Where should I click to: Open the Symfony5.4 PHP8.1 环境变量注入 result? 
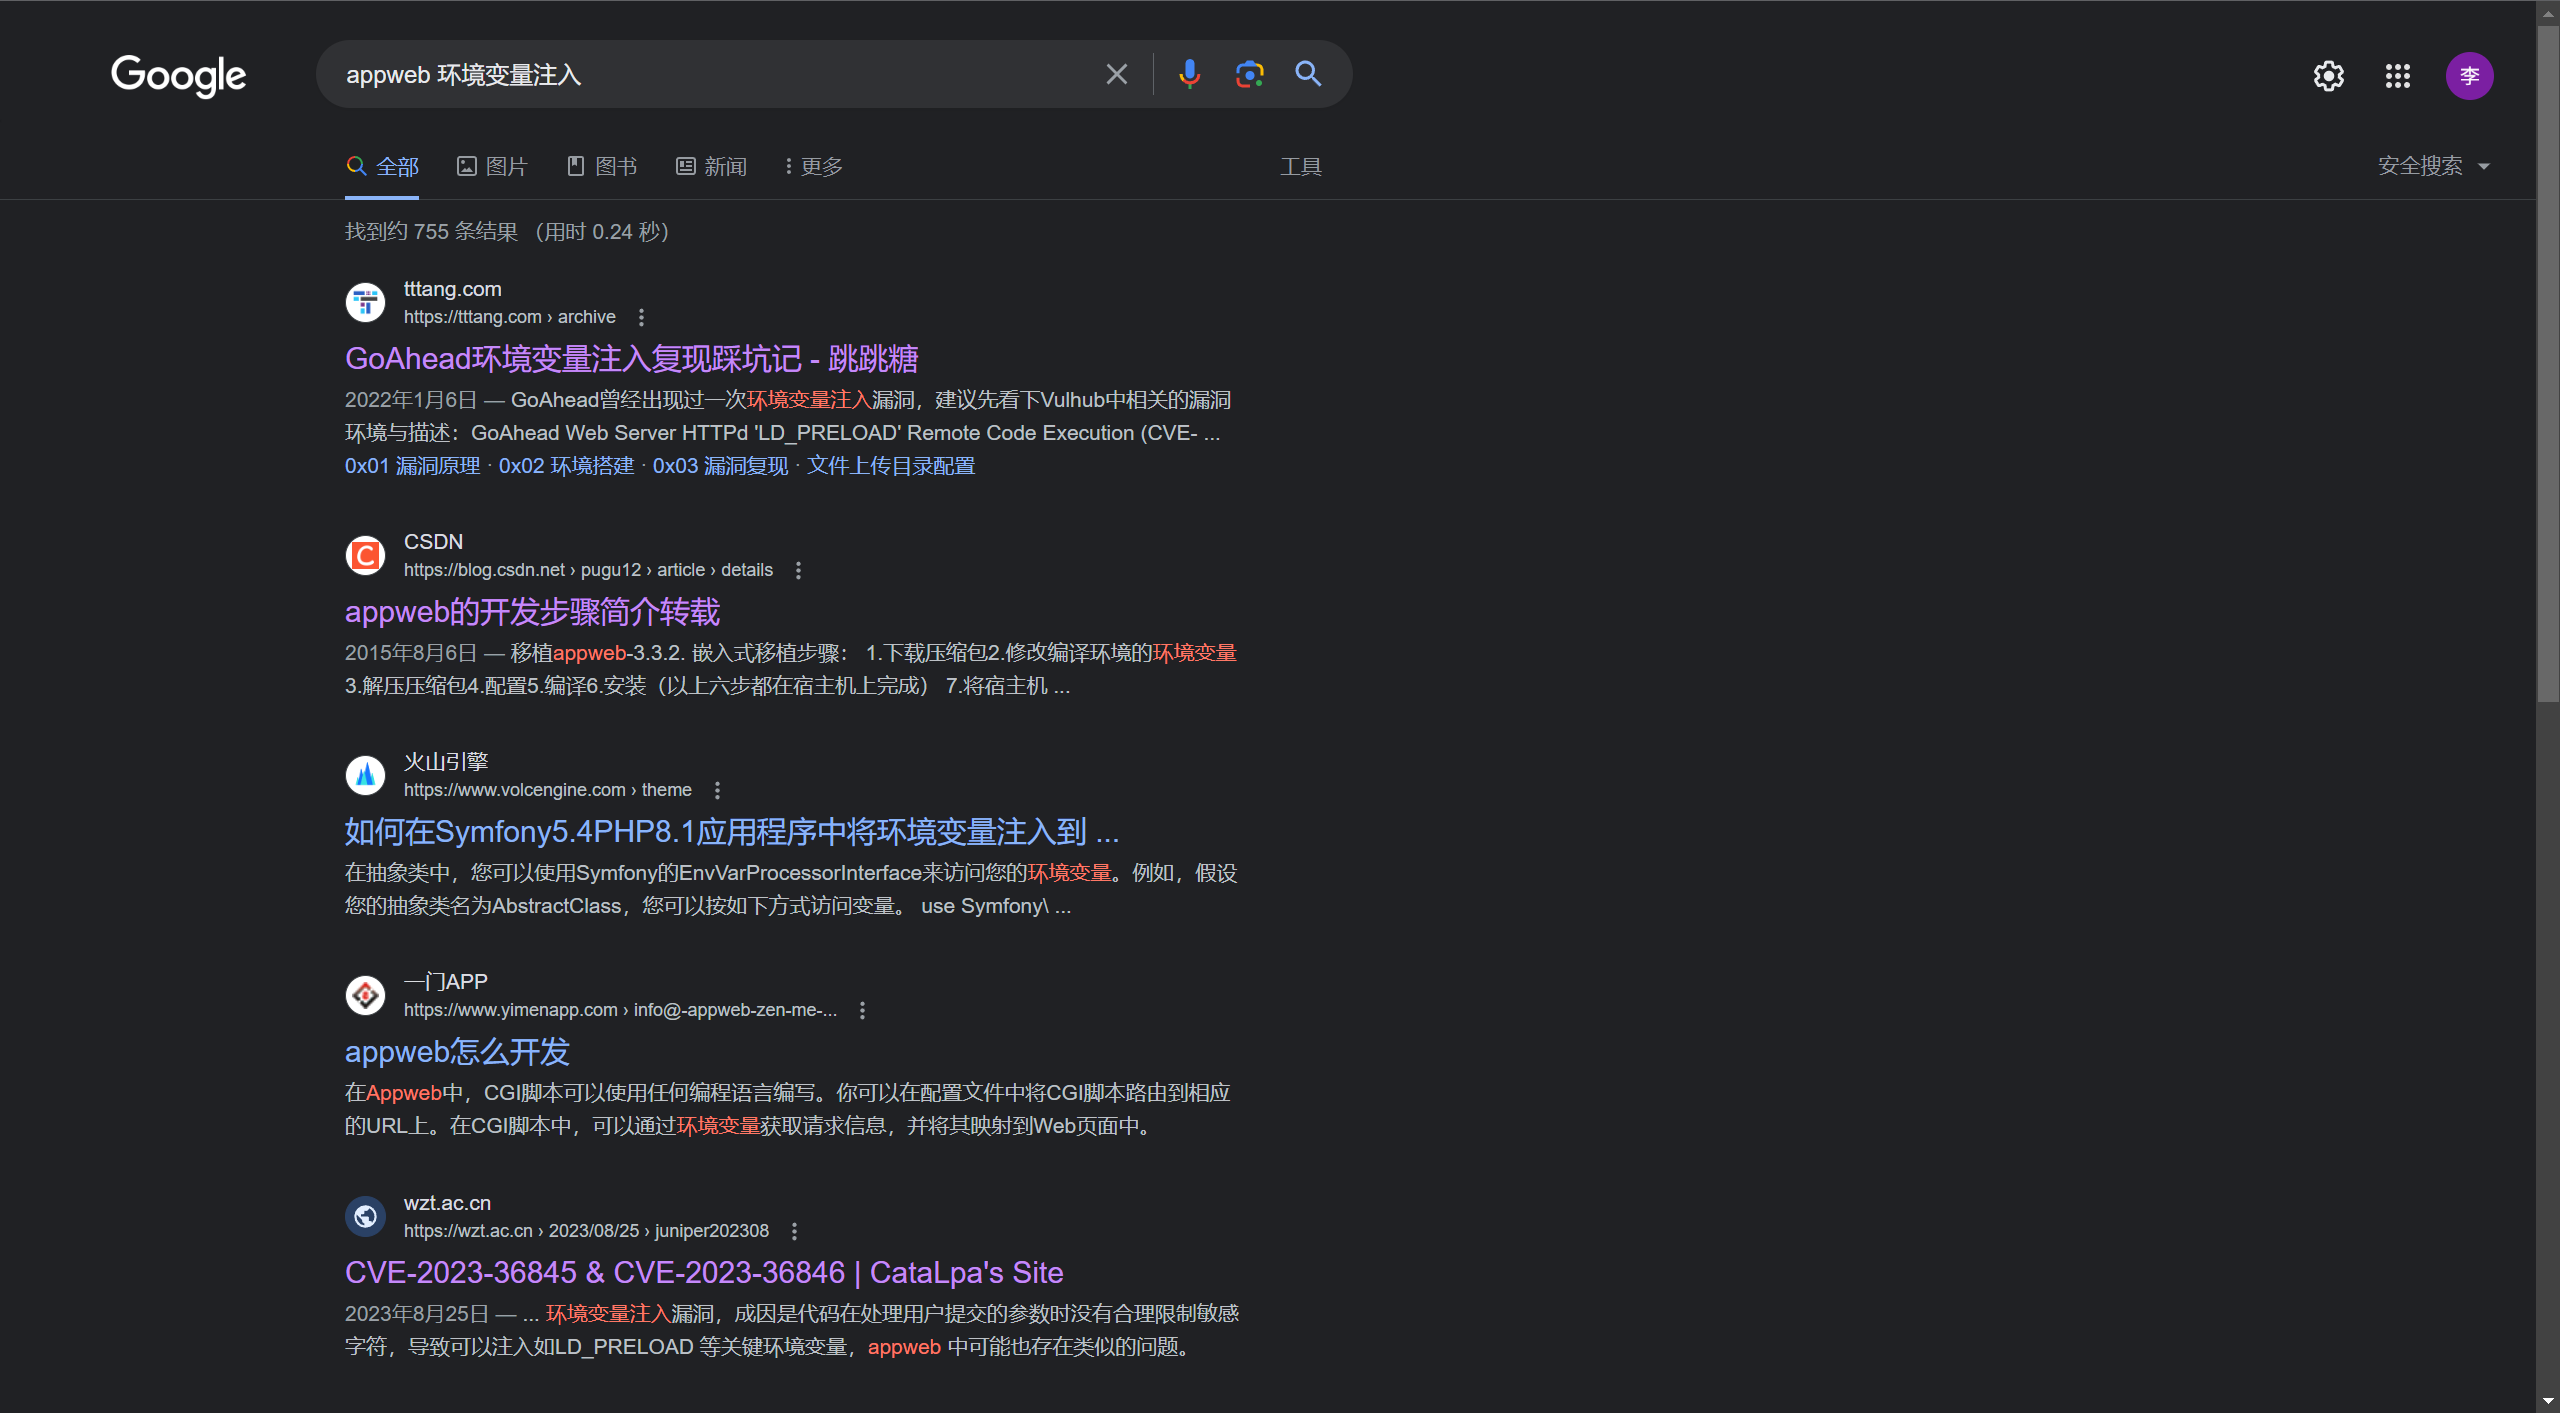pos(732,831)
